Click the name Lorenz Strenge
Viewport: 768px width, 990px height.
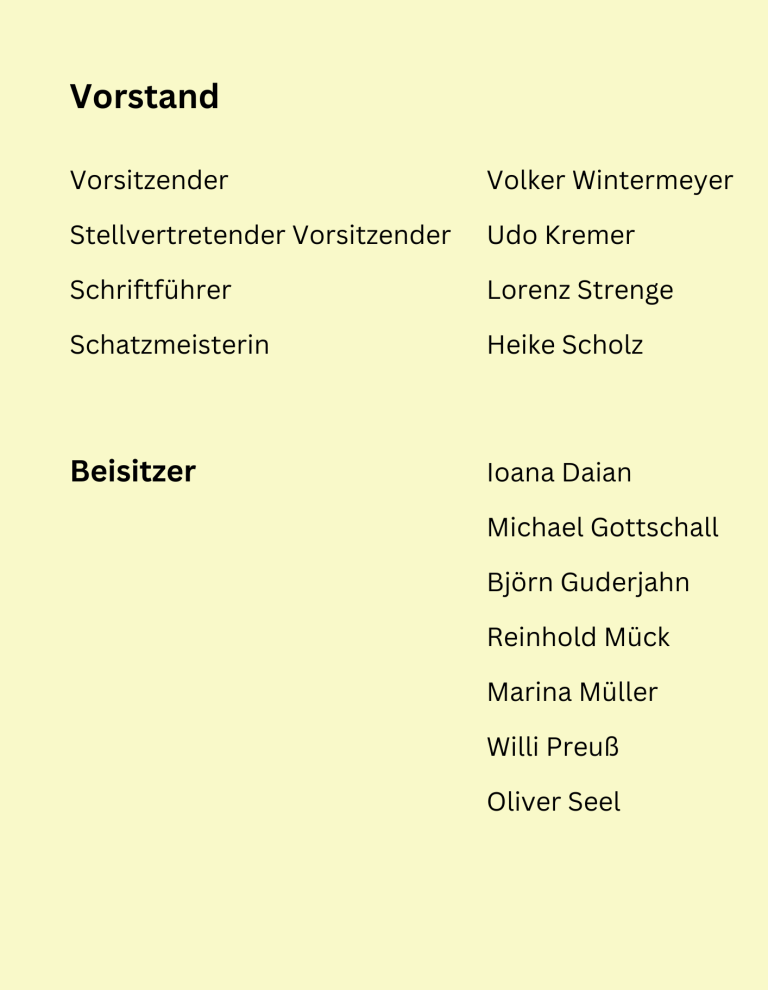coord(579,291)
